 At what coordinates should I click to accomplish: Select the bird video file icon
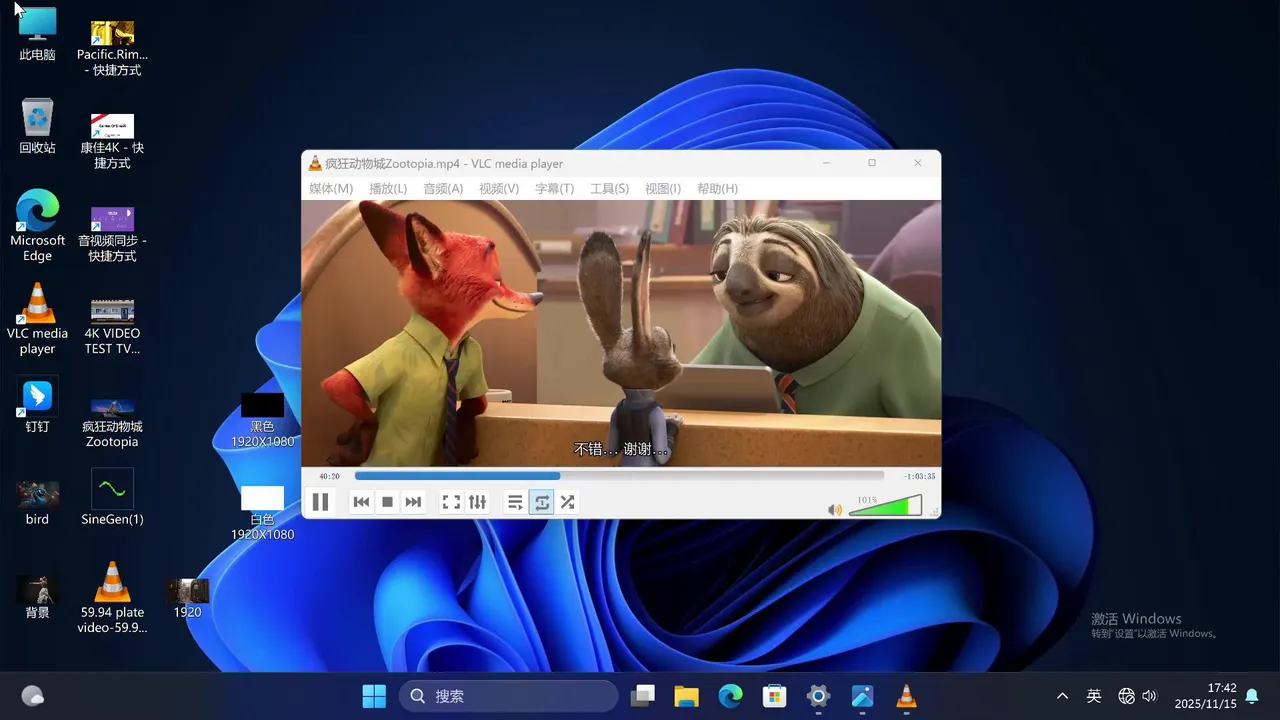point(37,502)
